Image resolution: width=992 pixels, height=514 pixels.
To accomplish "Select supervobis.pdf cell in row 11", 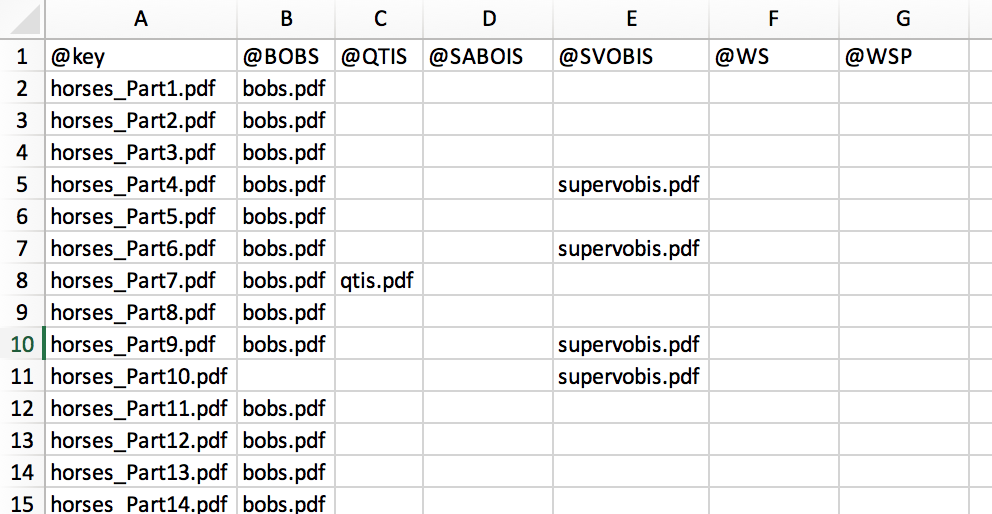I will (630, 377).
